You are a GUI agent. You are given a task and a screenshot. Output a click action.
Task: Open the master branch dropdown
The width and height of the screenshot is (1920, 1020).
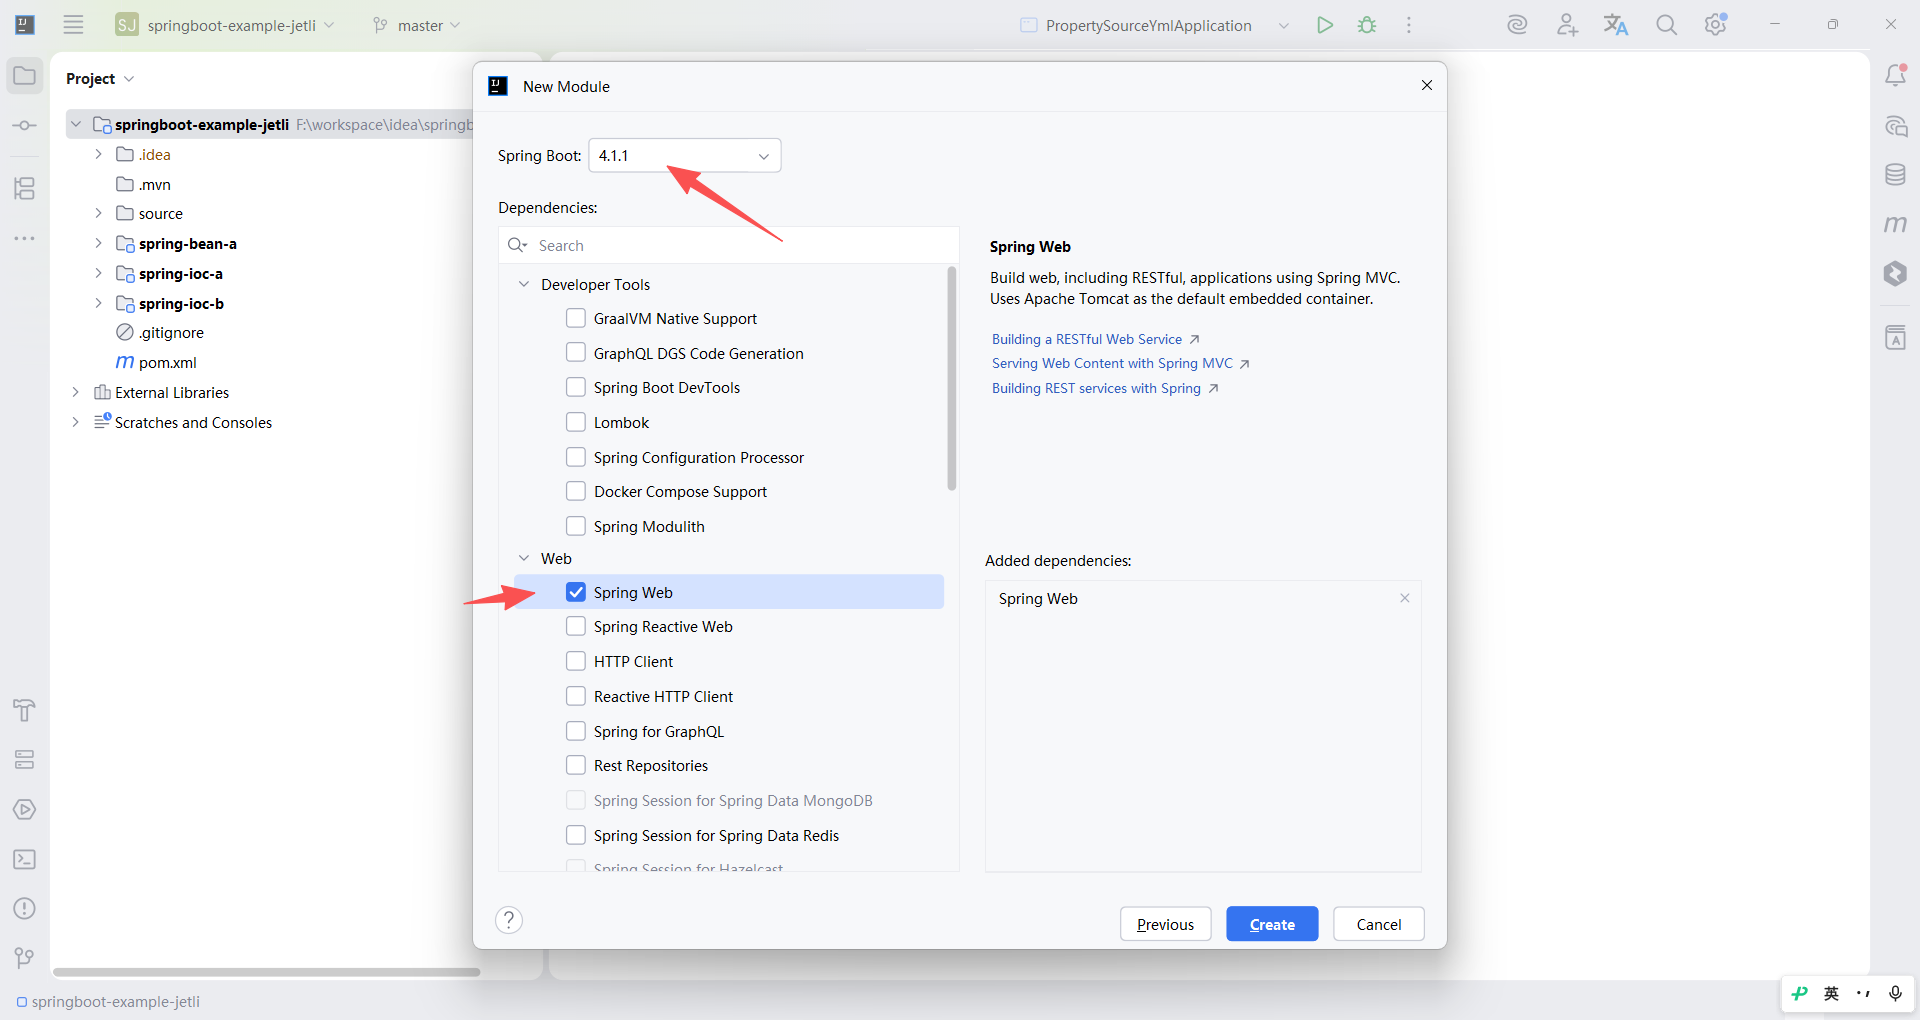coord(416,25)
